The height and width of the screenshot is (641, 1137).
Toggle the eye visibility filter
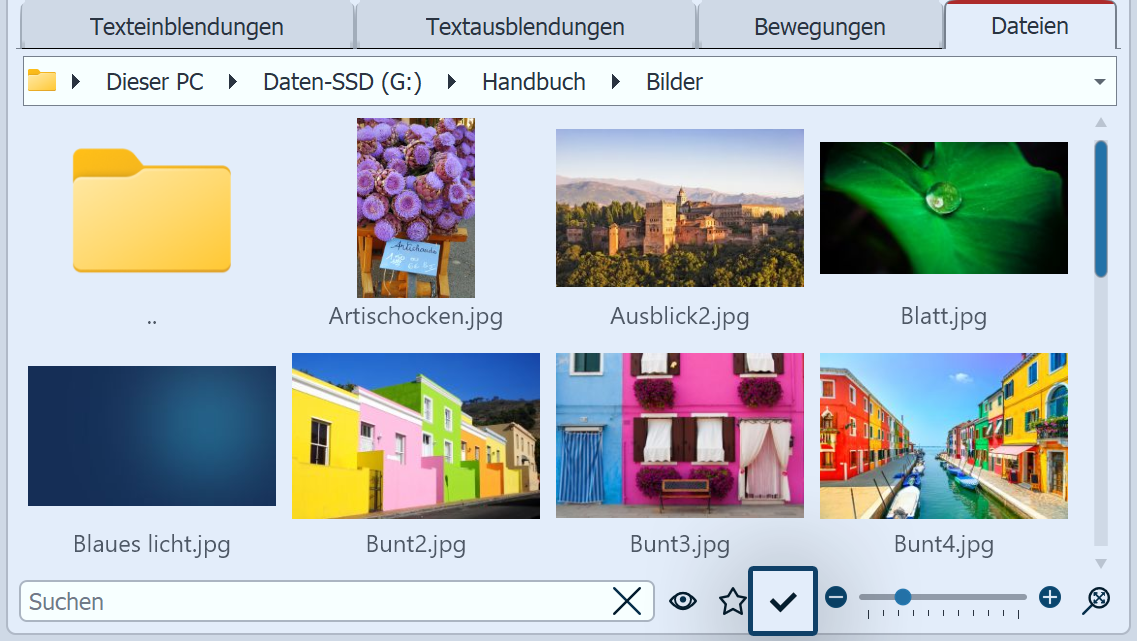683,600
